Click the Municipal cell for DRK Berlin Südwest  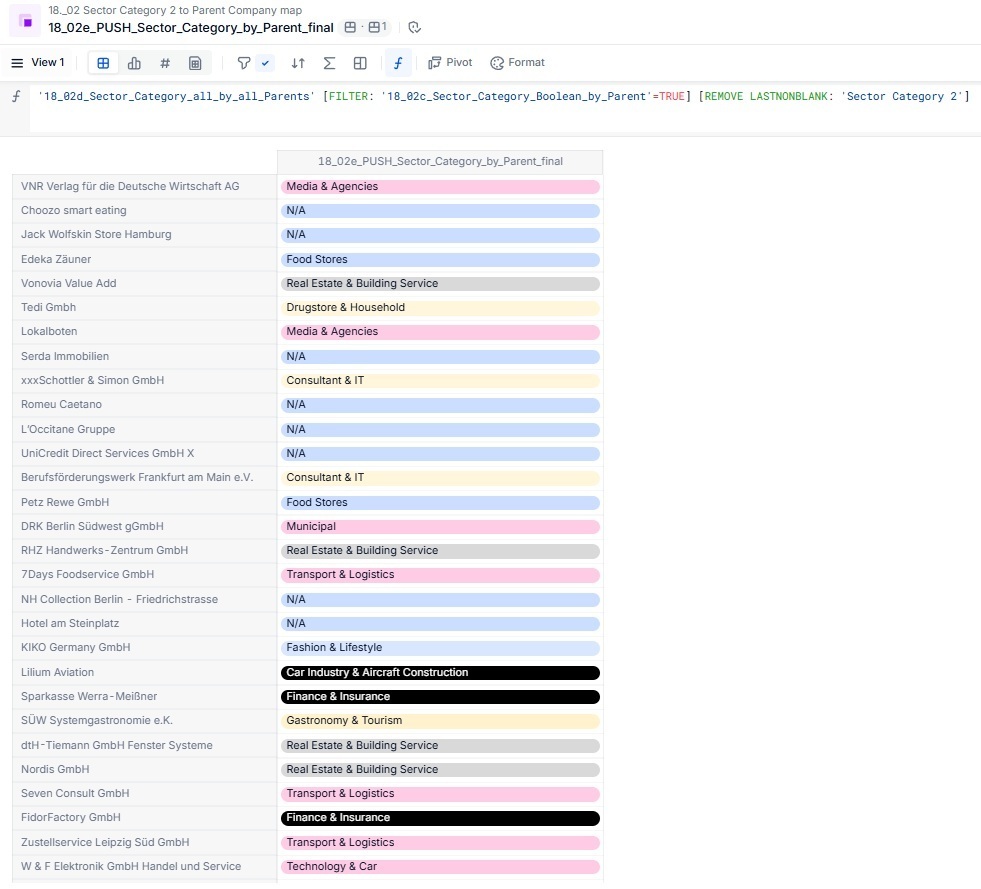pos(440,527)
